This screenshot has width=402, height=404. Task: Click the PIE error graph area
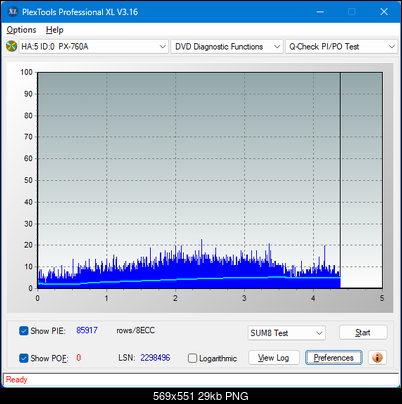tap(210, 180)
